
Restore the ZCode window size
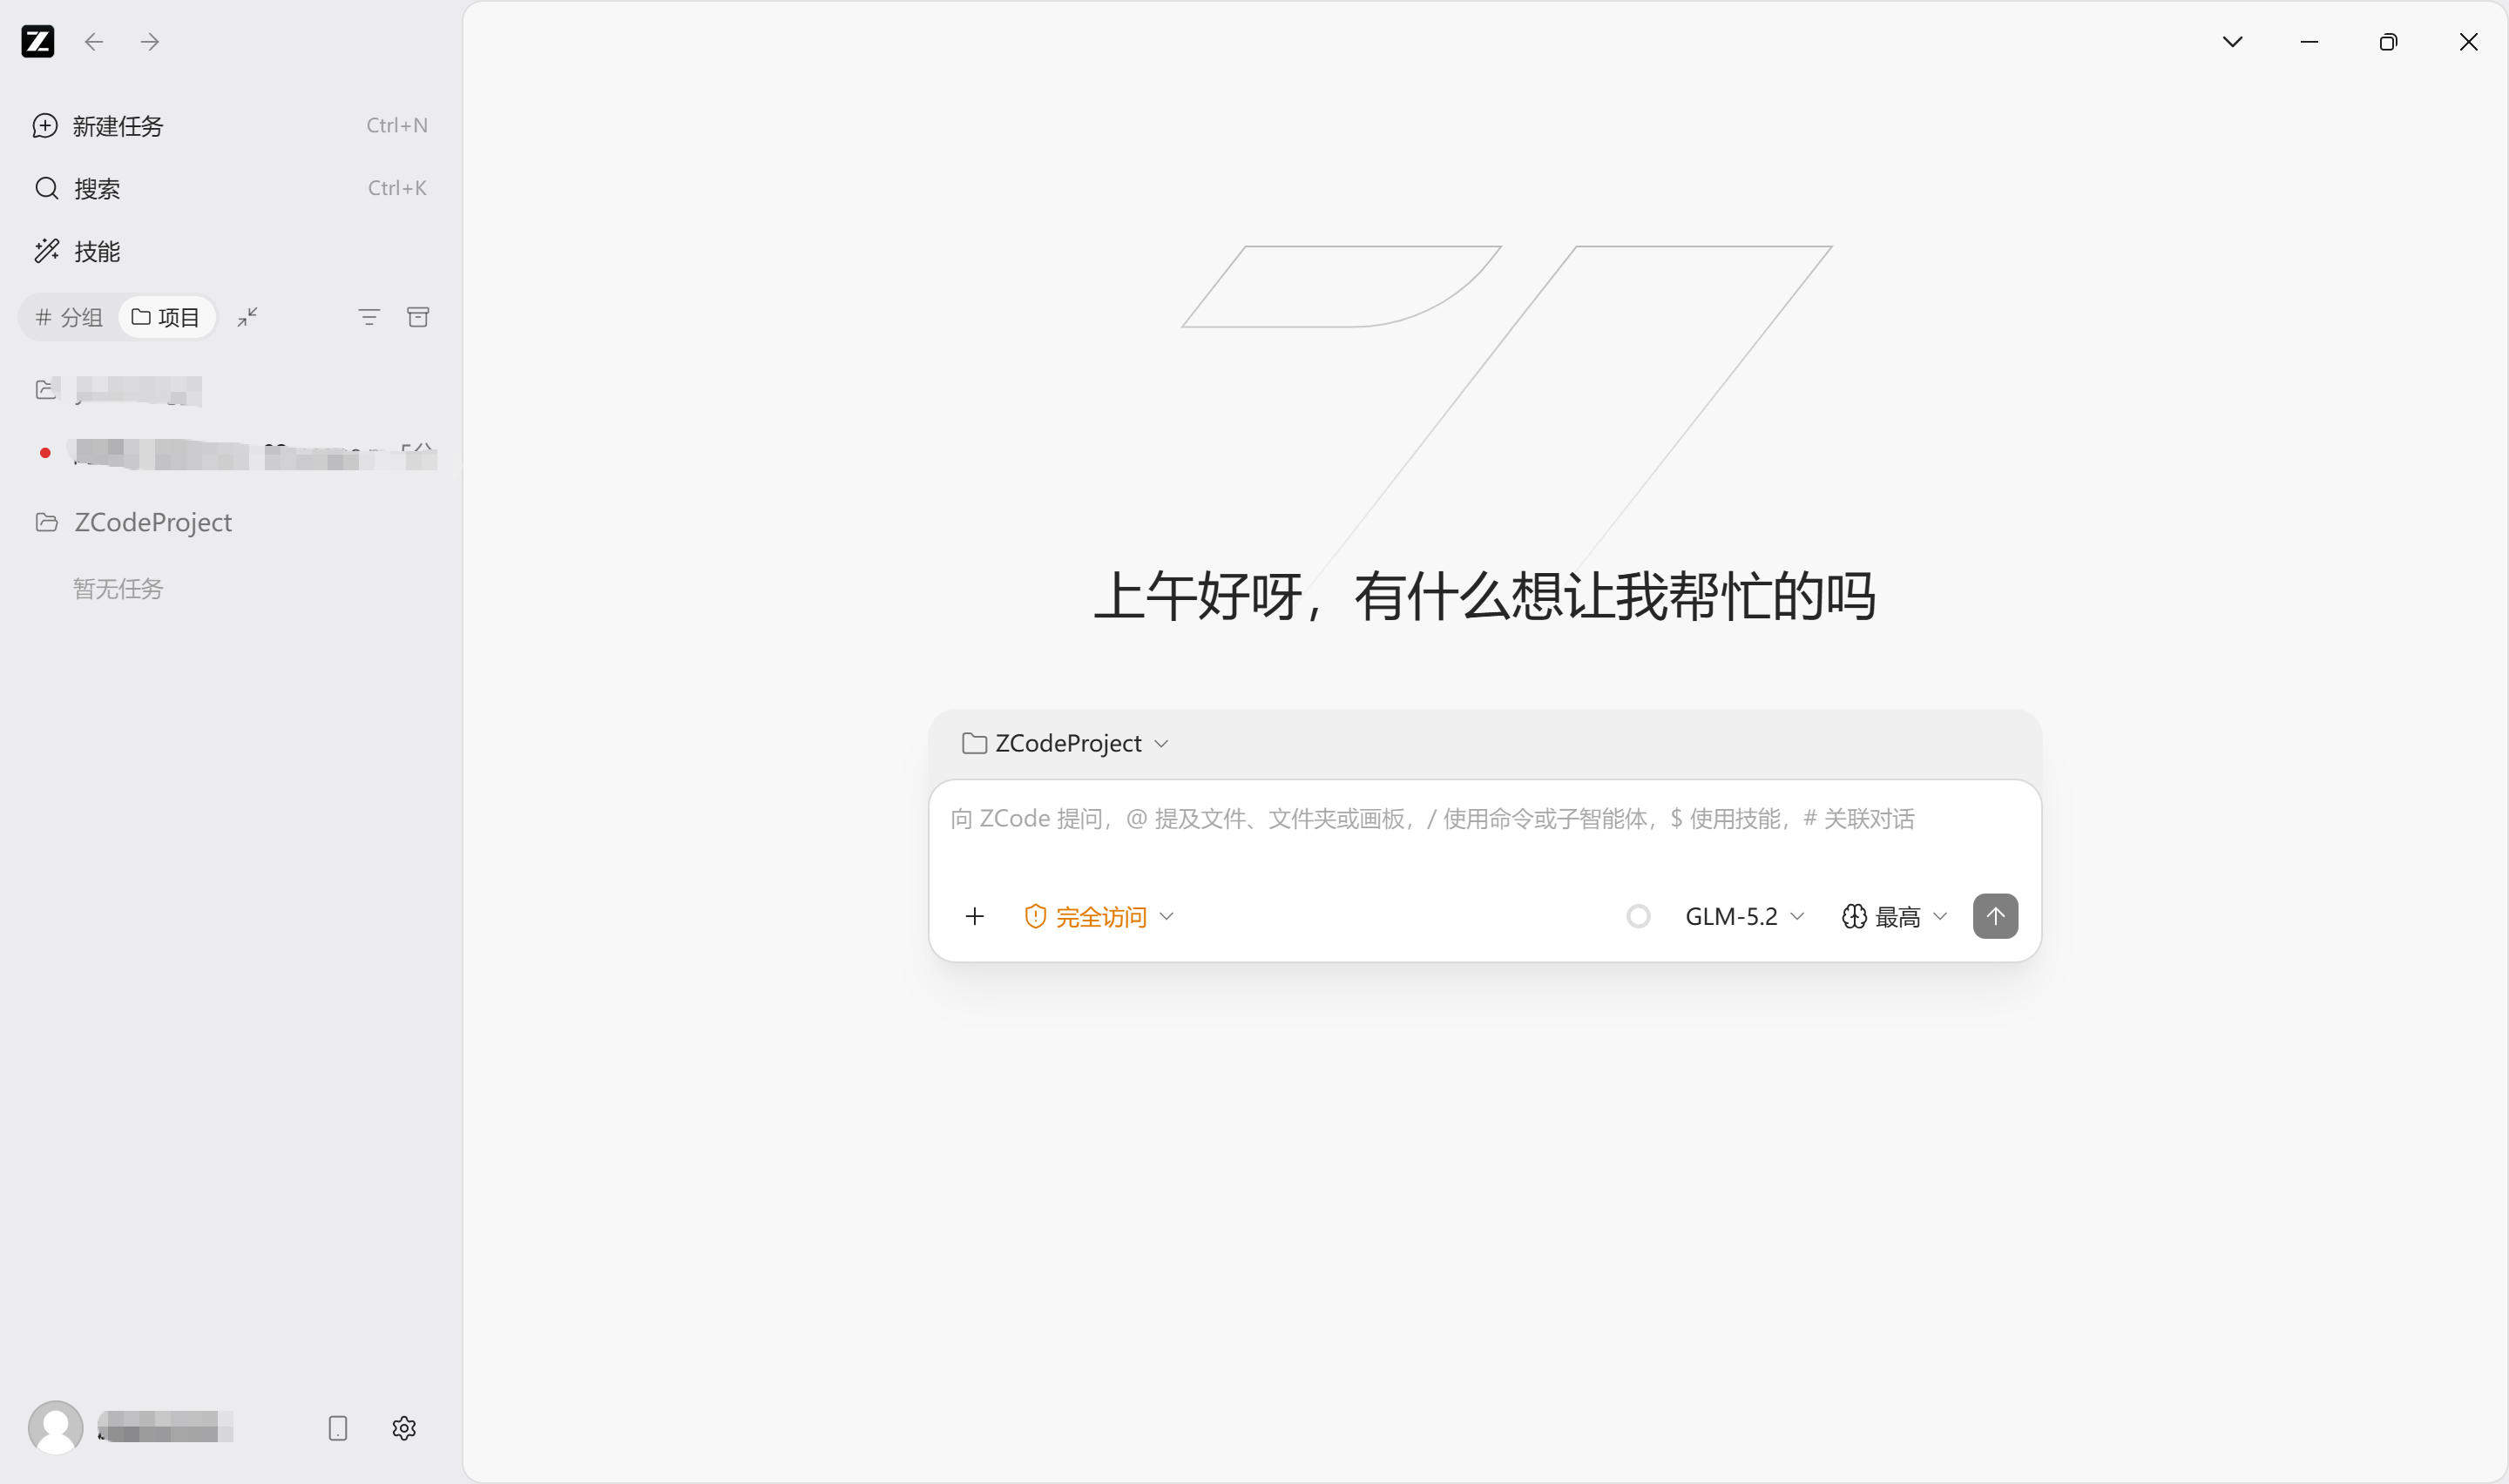(2388, 41)
